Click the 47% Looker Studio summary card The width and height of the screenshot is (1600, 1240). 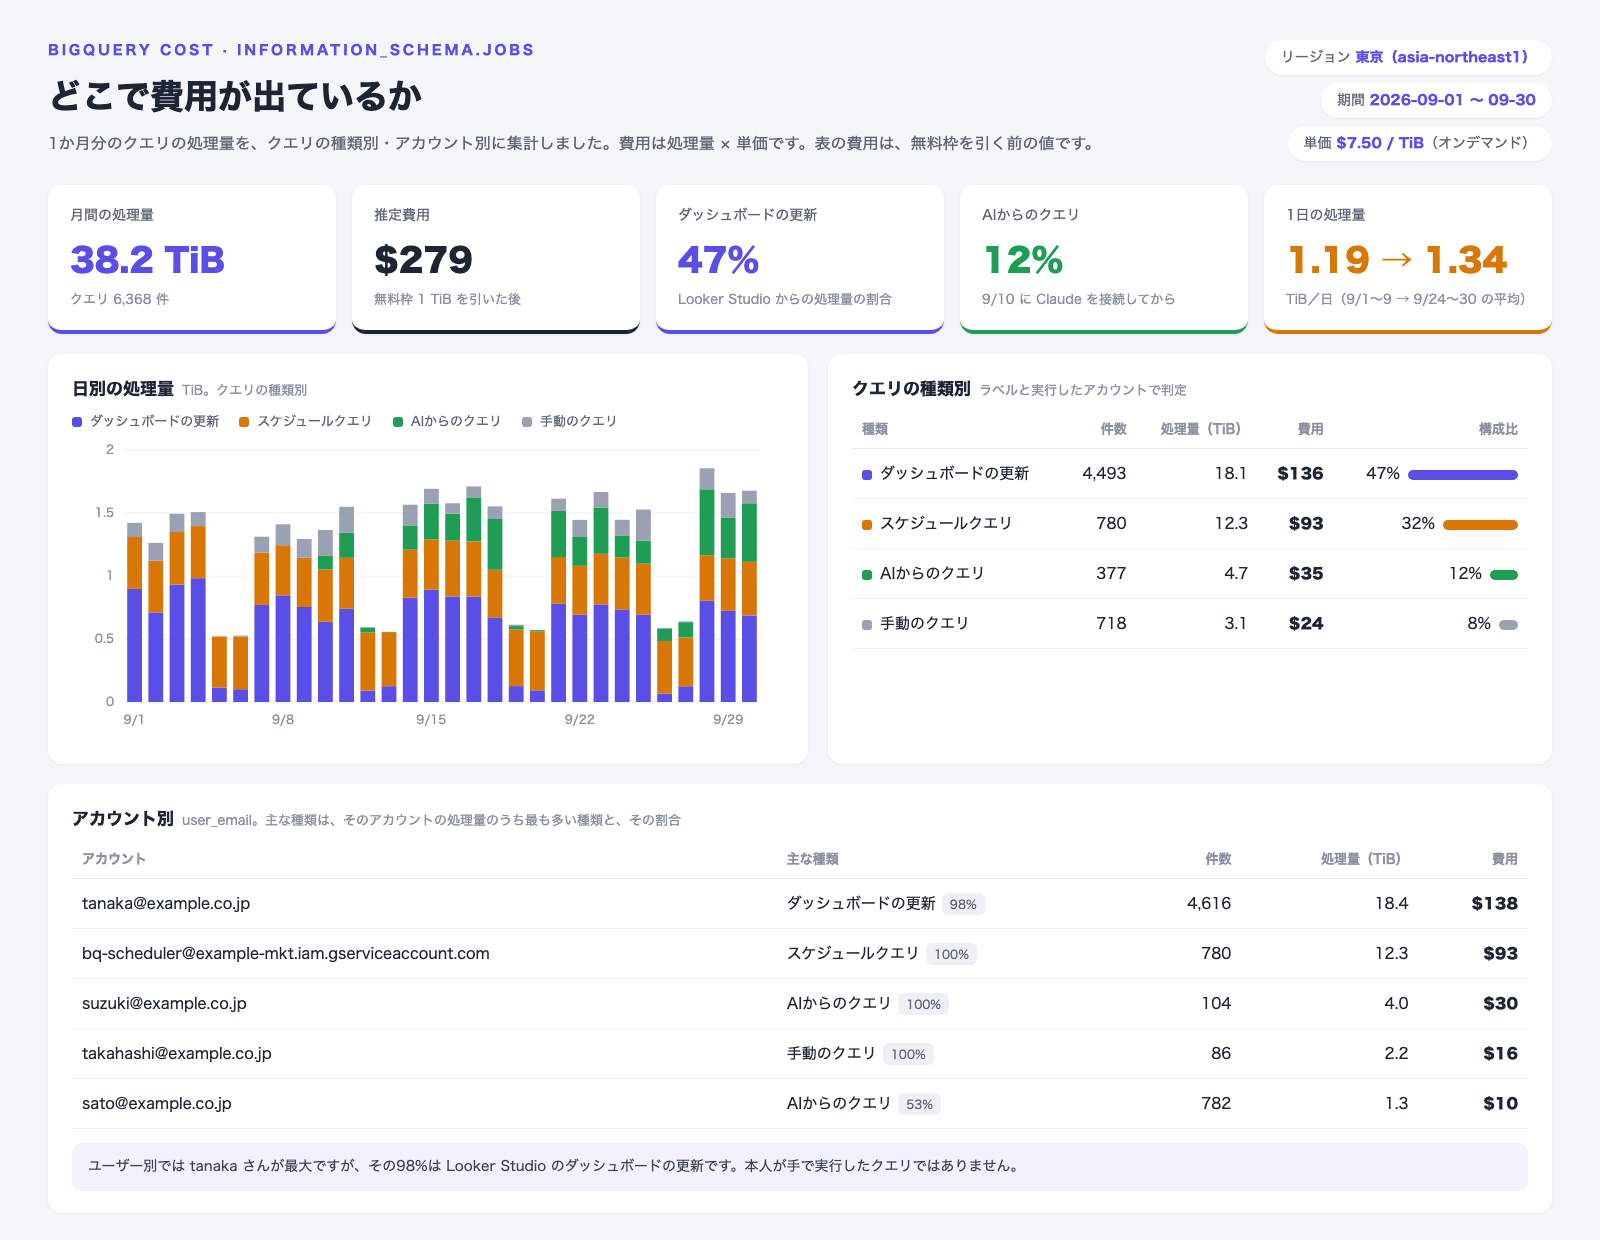[800, 259]
